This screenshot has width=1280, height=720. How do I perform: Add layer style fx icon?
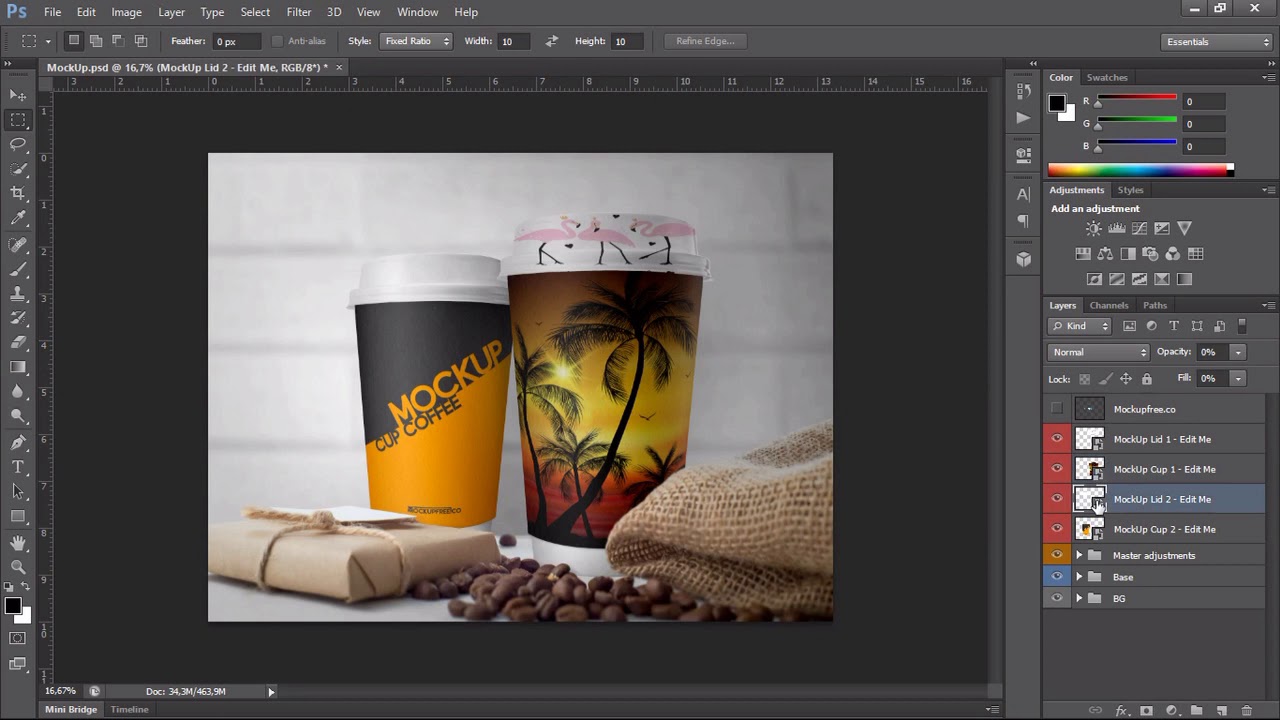point(1121,711)
